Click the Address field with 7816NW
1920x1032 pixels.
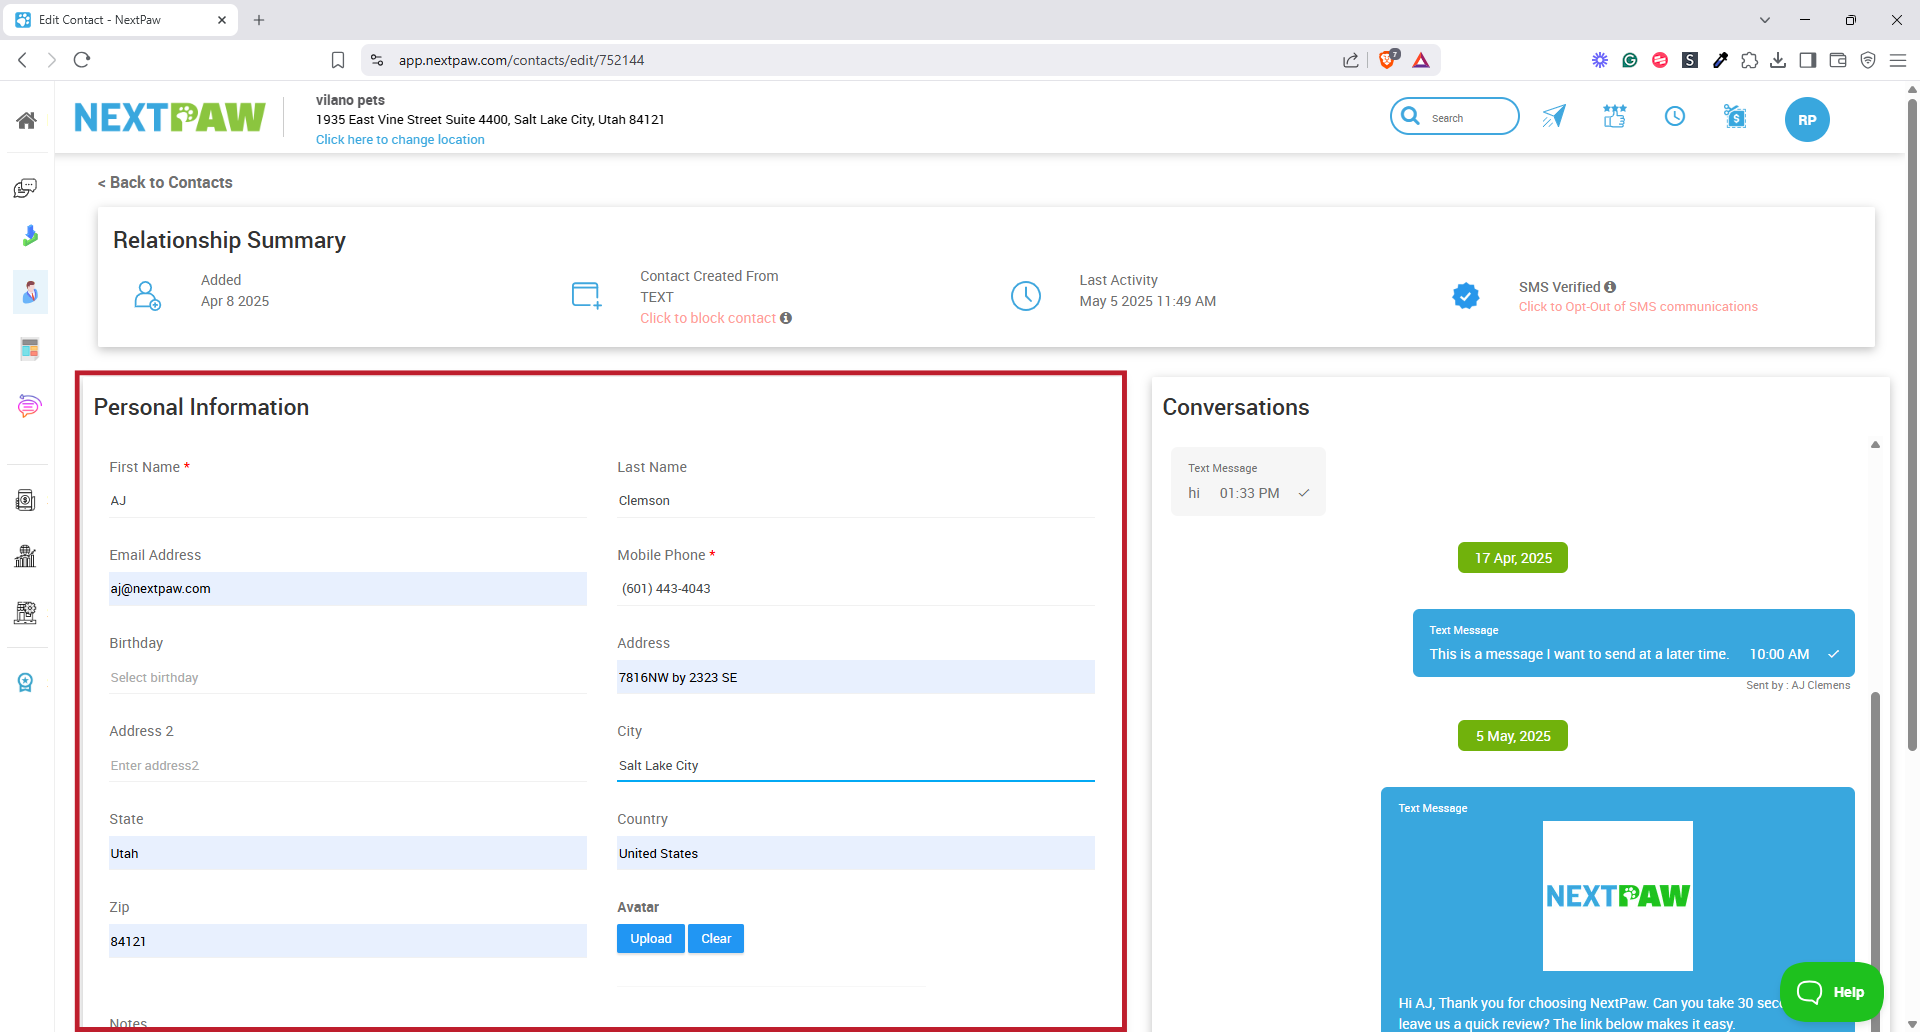click(856, 677)
